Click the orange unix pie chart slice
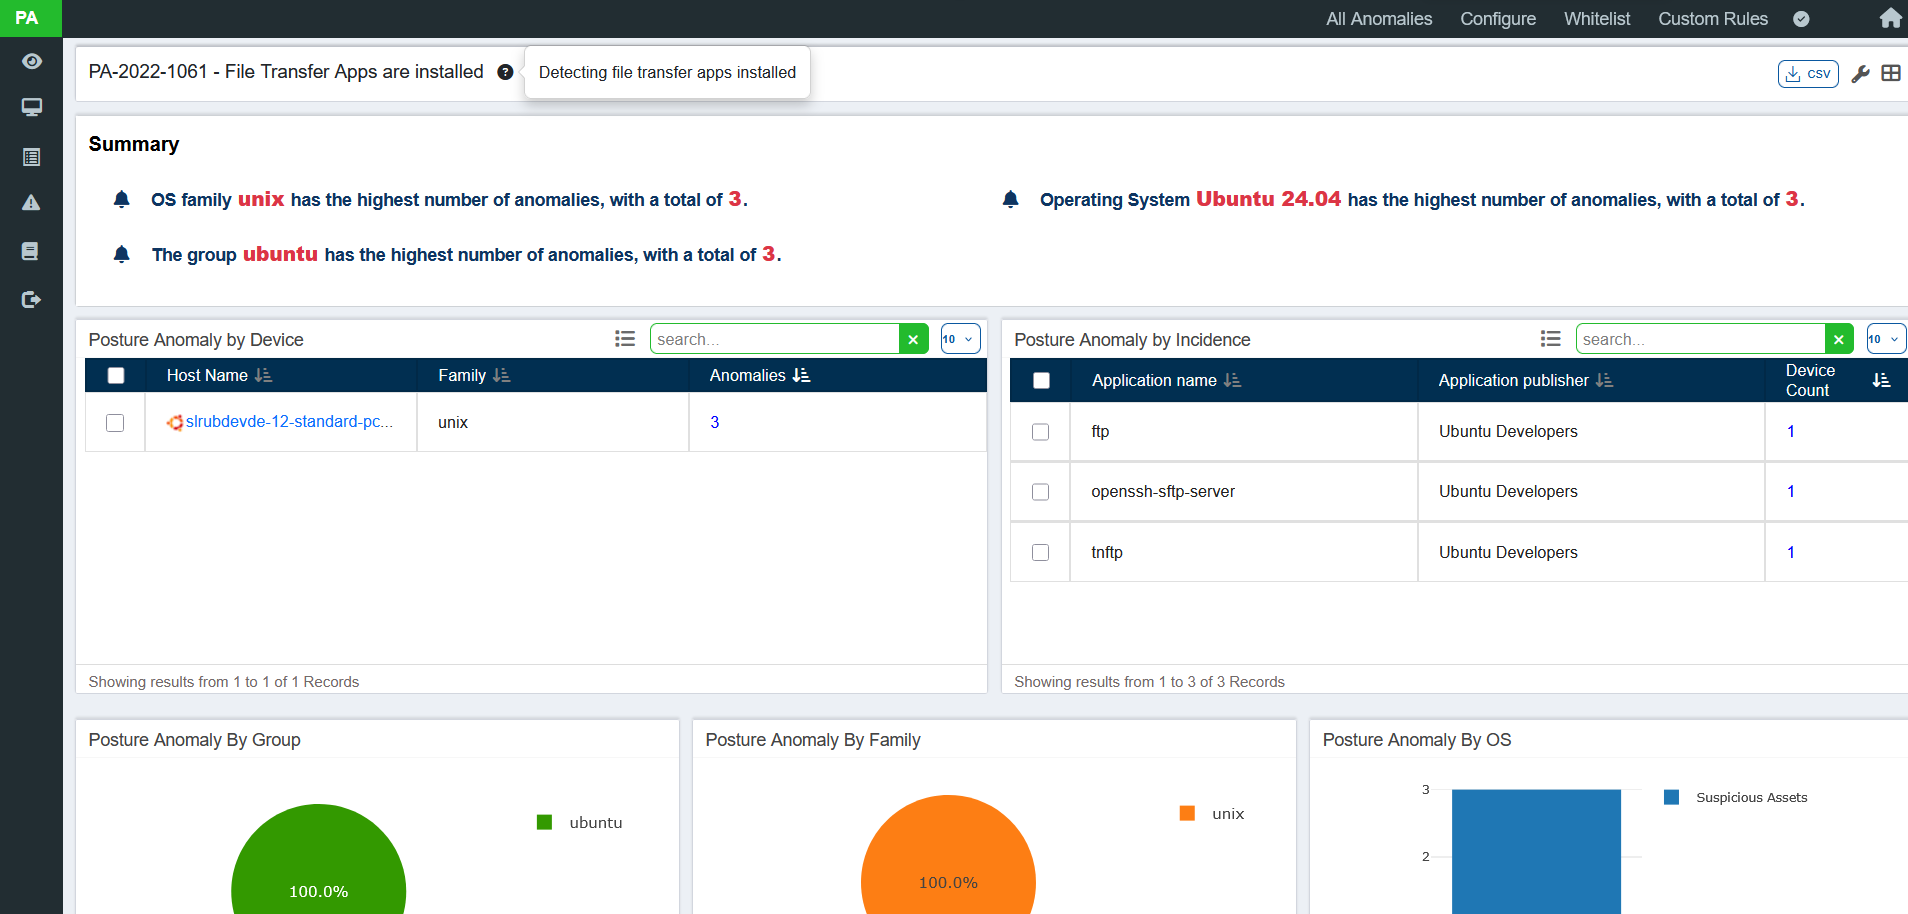Image resolution: width=1908 pixels, height=914 pixels. tap(948, 856)
